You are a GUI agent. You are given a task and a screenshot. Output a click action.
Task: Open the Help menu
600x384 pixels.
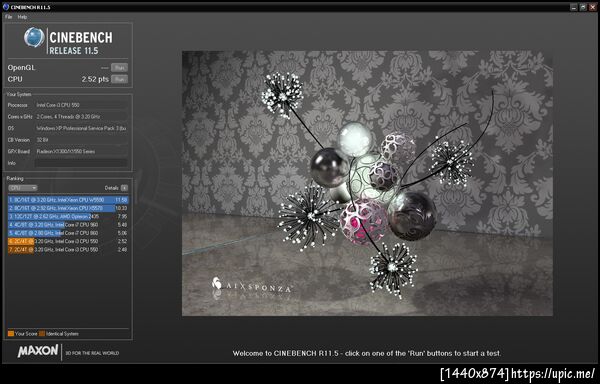22,17
